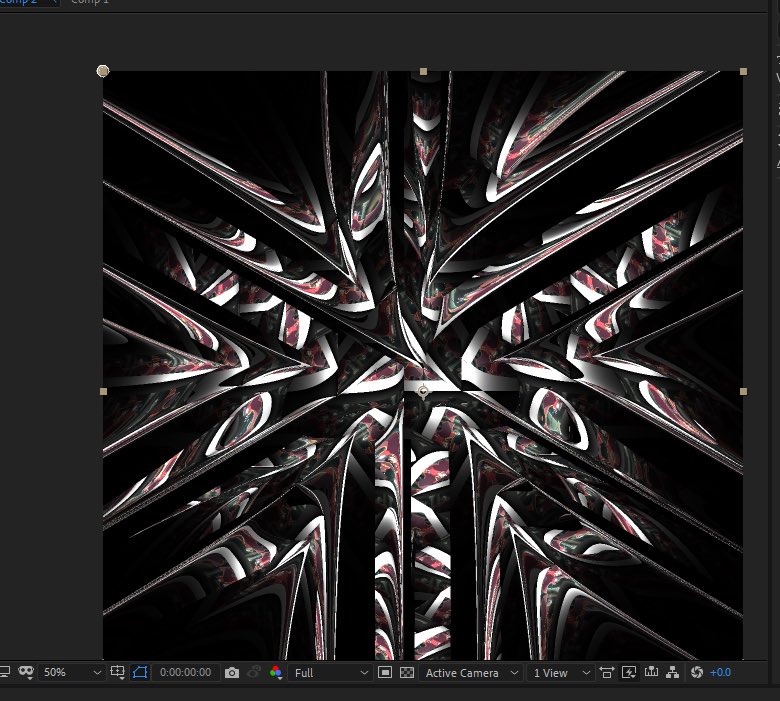Screen dimensions: 780x701
Task: Select the top-center layer transform handle
Action: click(x=423, y=72)
